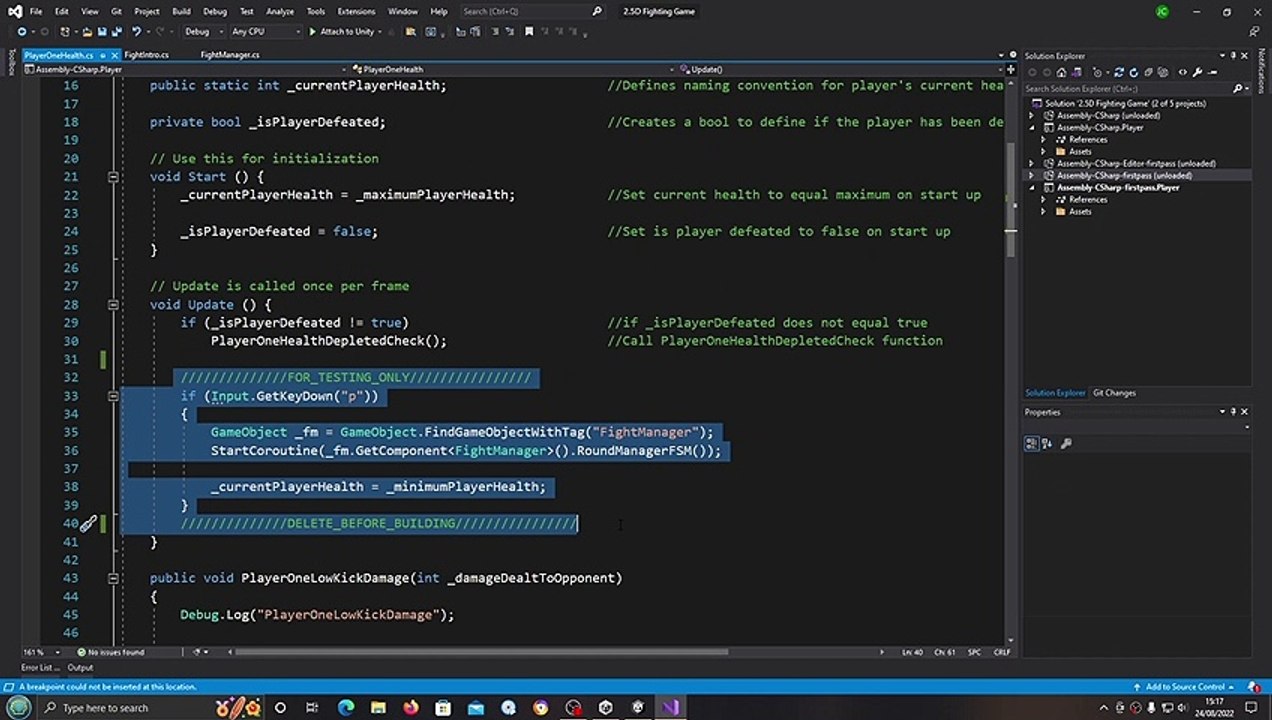
Task: Open the Any CPU platform dropdown
Action: [265, 31]
